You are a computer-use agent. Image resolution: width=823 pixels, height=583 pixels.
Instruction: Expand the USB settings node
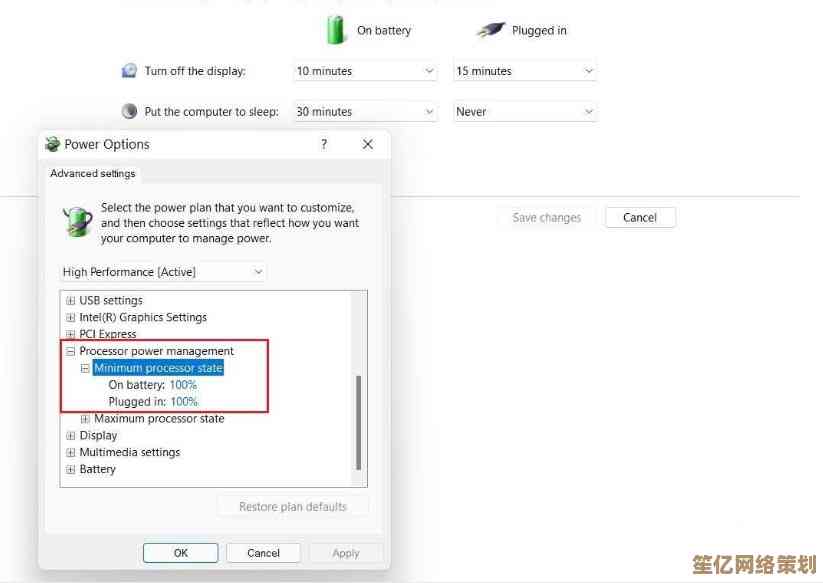click(x=70, y=301)
